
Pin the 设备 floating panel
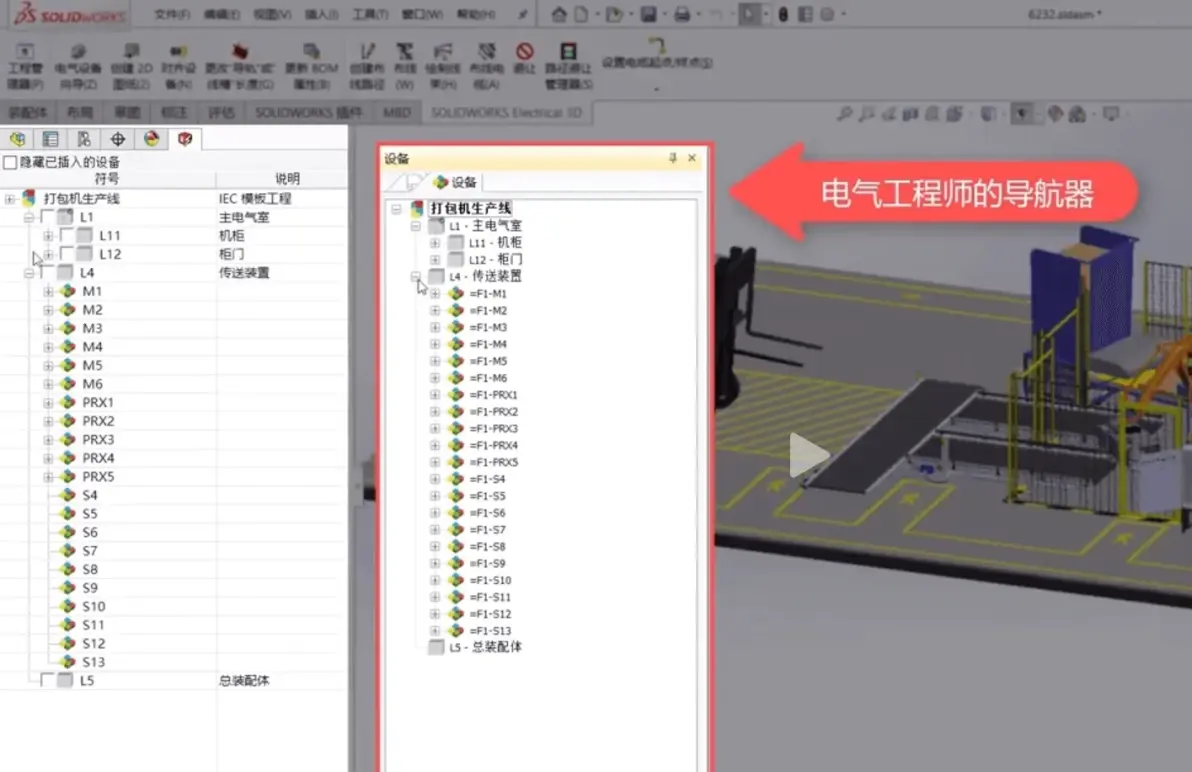tap(673, 158)
